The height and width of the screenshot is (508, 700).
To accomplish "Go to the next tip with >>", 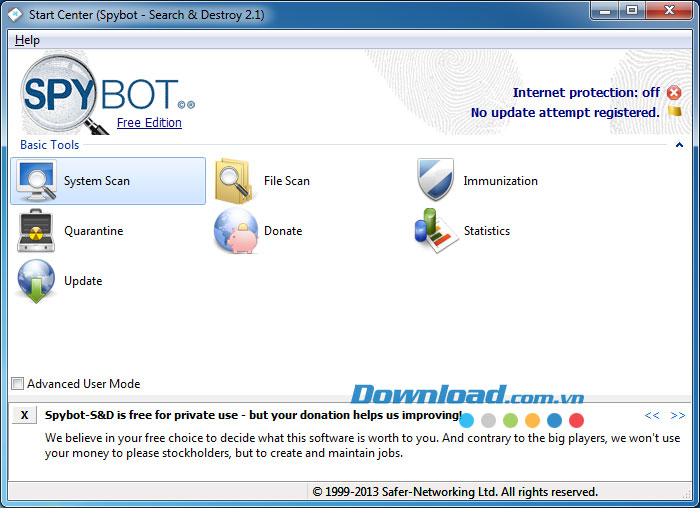I will point(678,415).
